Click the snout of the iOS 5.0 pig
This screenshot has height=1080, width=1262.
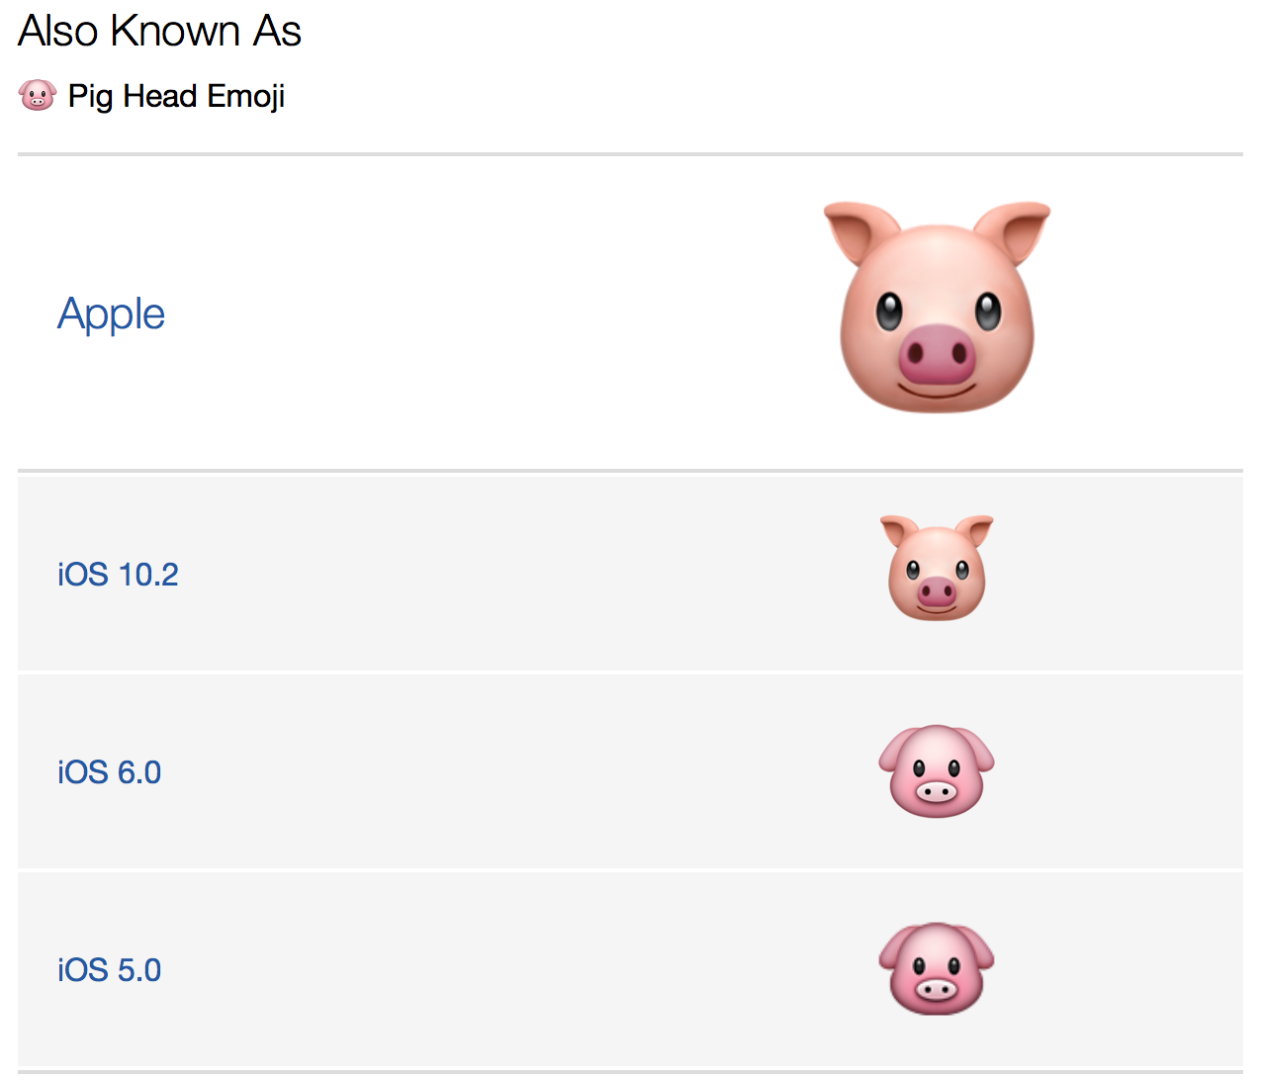tap(937, 990)
